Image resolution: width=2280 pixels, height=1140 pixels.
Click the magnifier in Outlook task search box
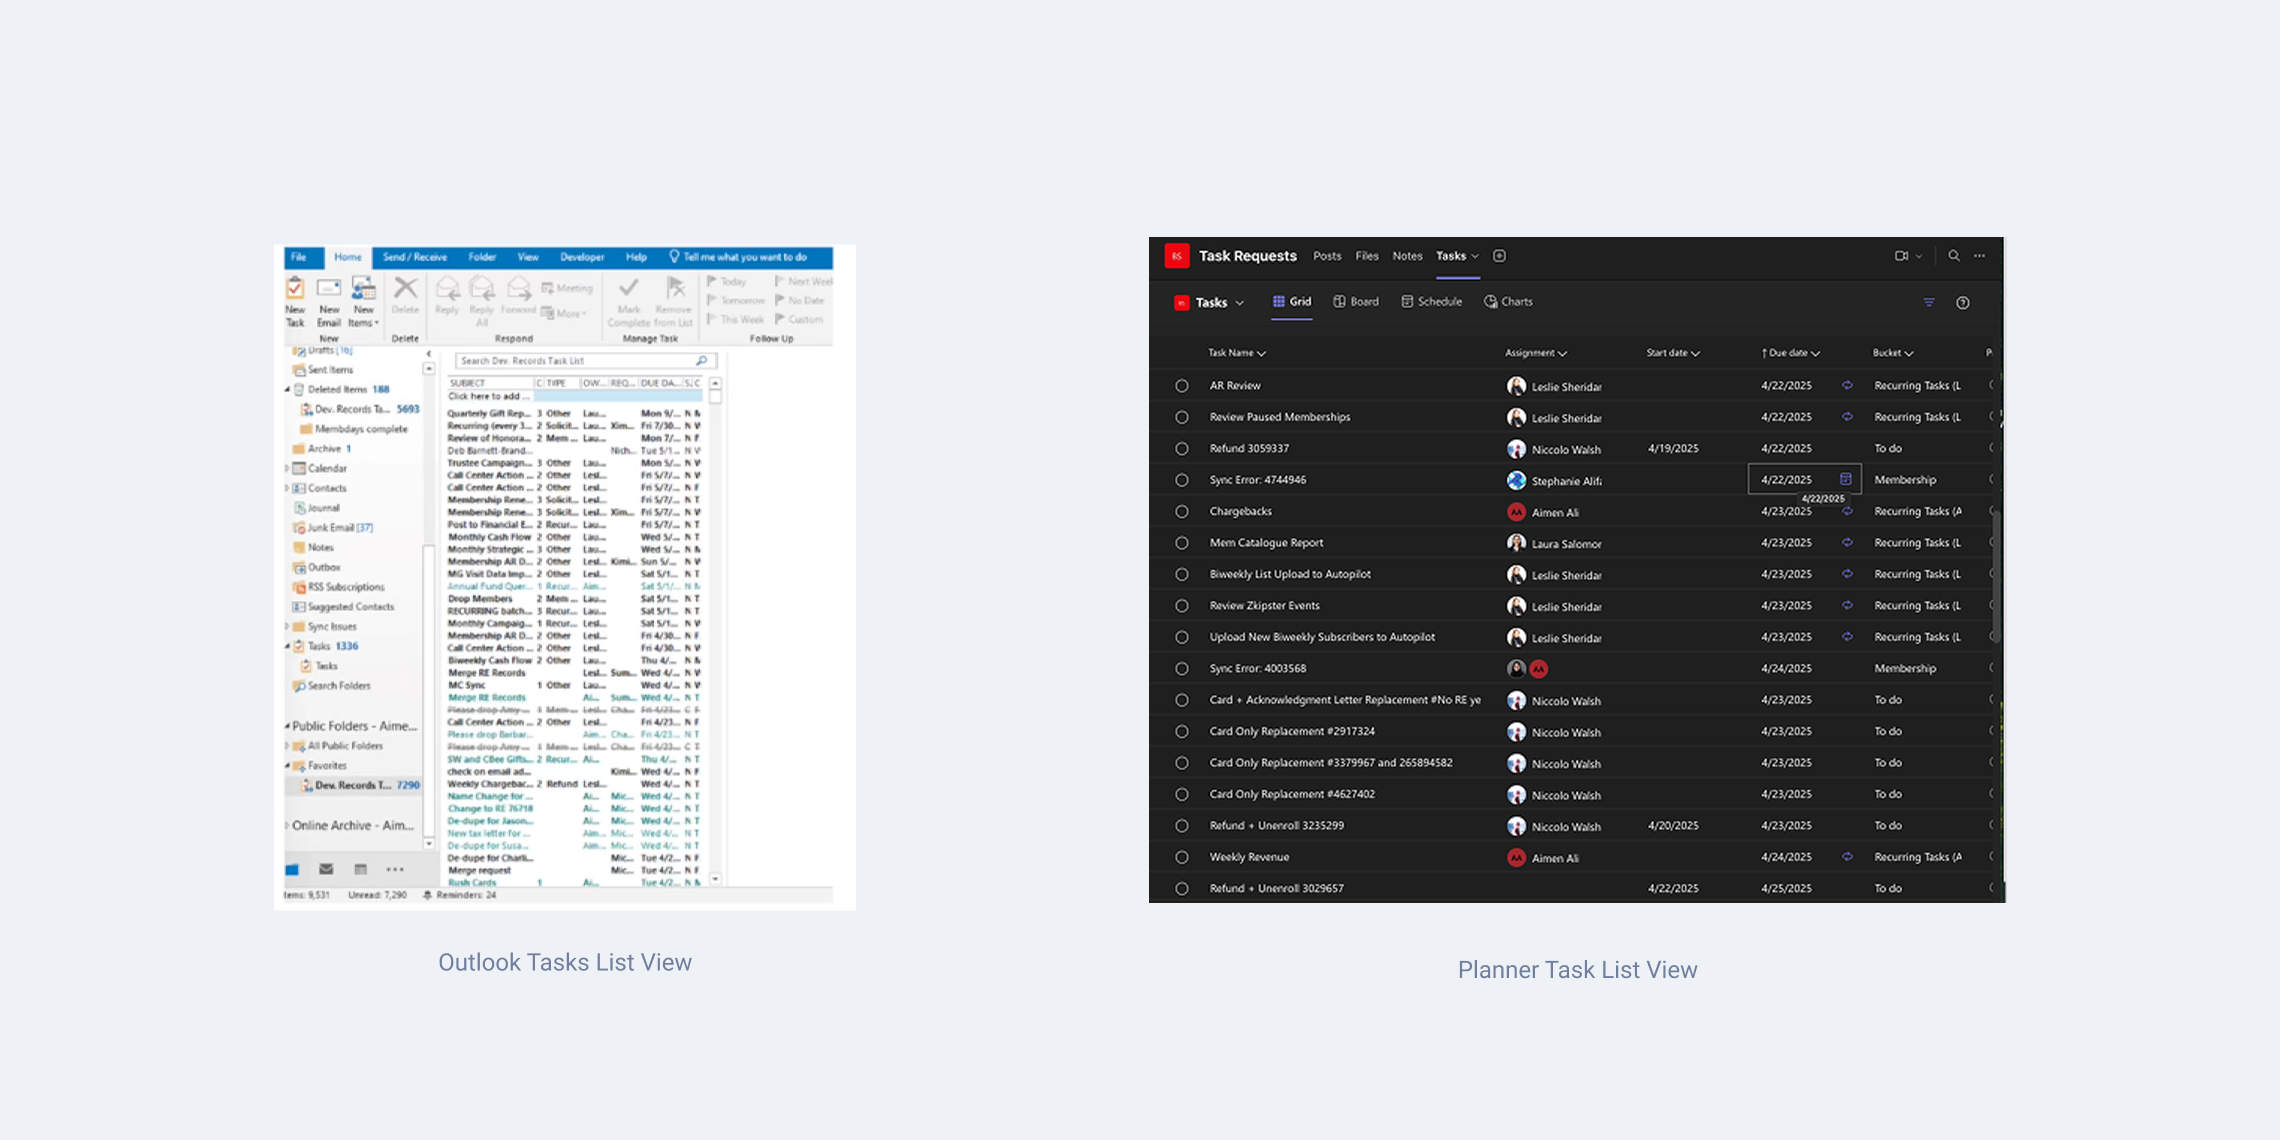point(701,361)
